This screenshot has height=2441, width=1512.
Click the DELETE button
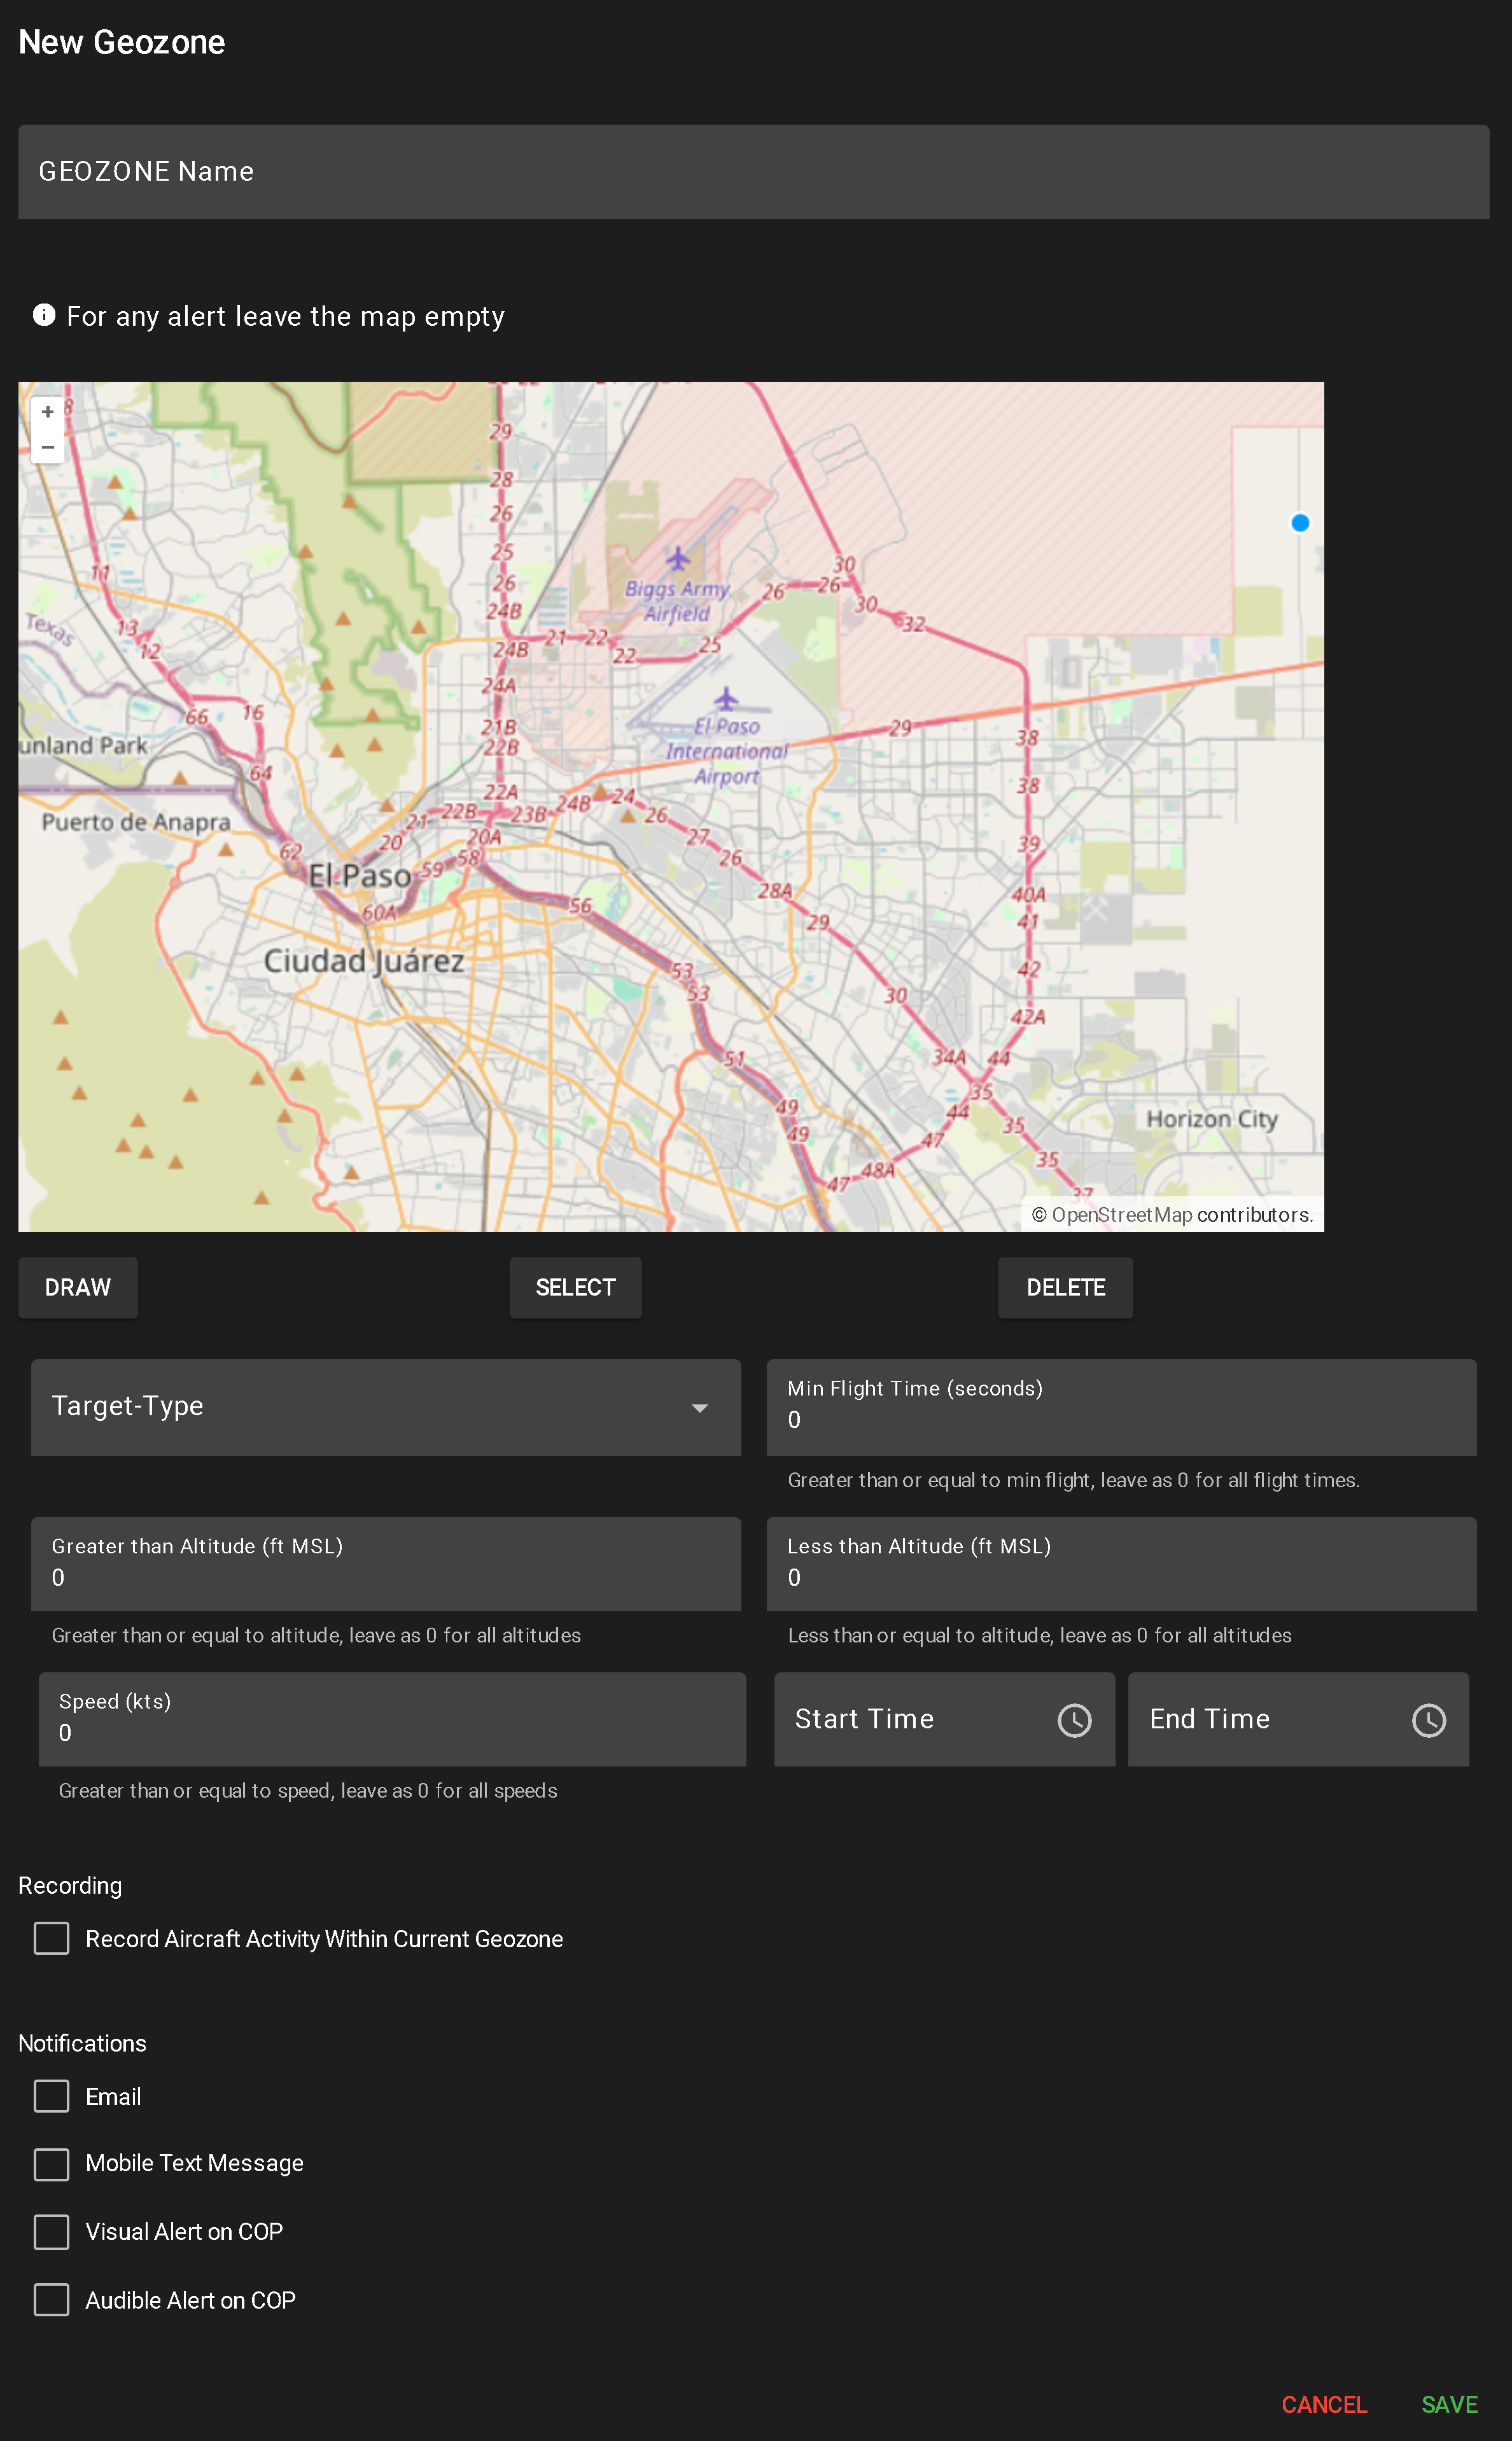click(x=1065, y=1288)
